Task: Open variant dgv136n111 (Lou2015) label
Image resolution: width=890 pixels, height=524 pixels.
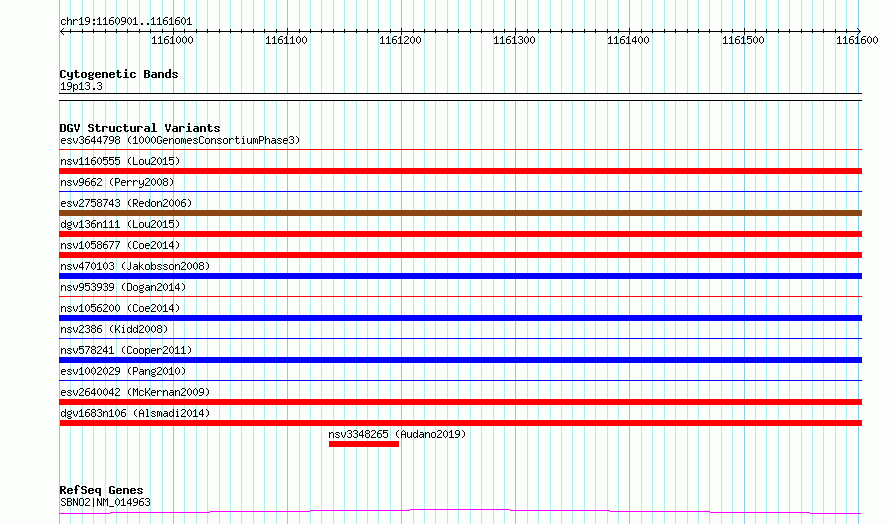Action: [x=120, y=224]
